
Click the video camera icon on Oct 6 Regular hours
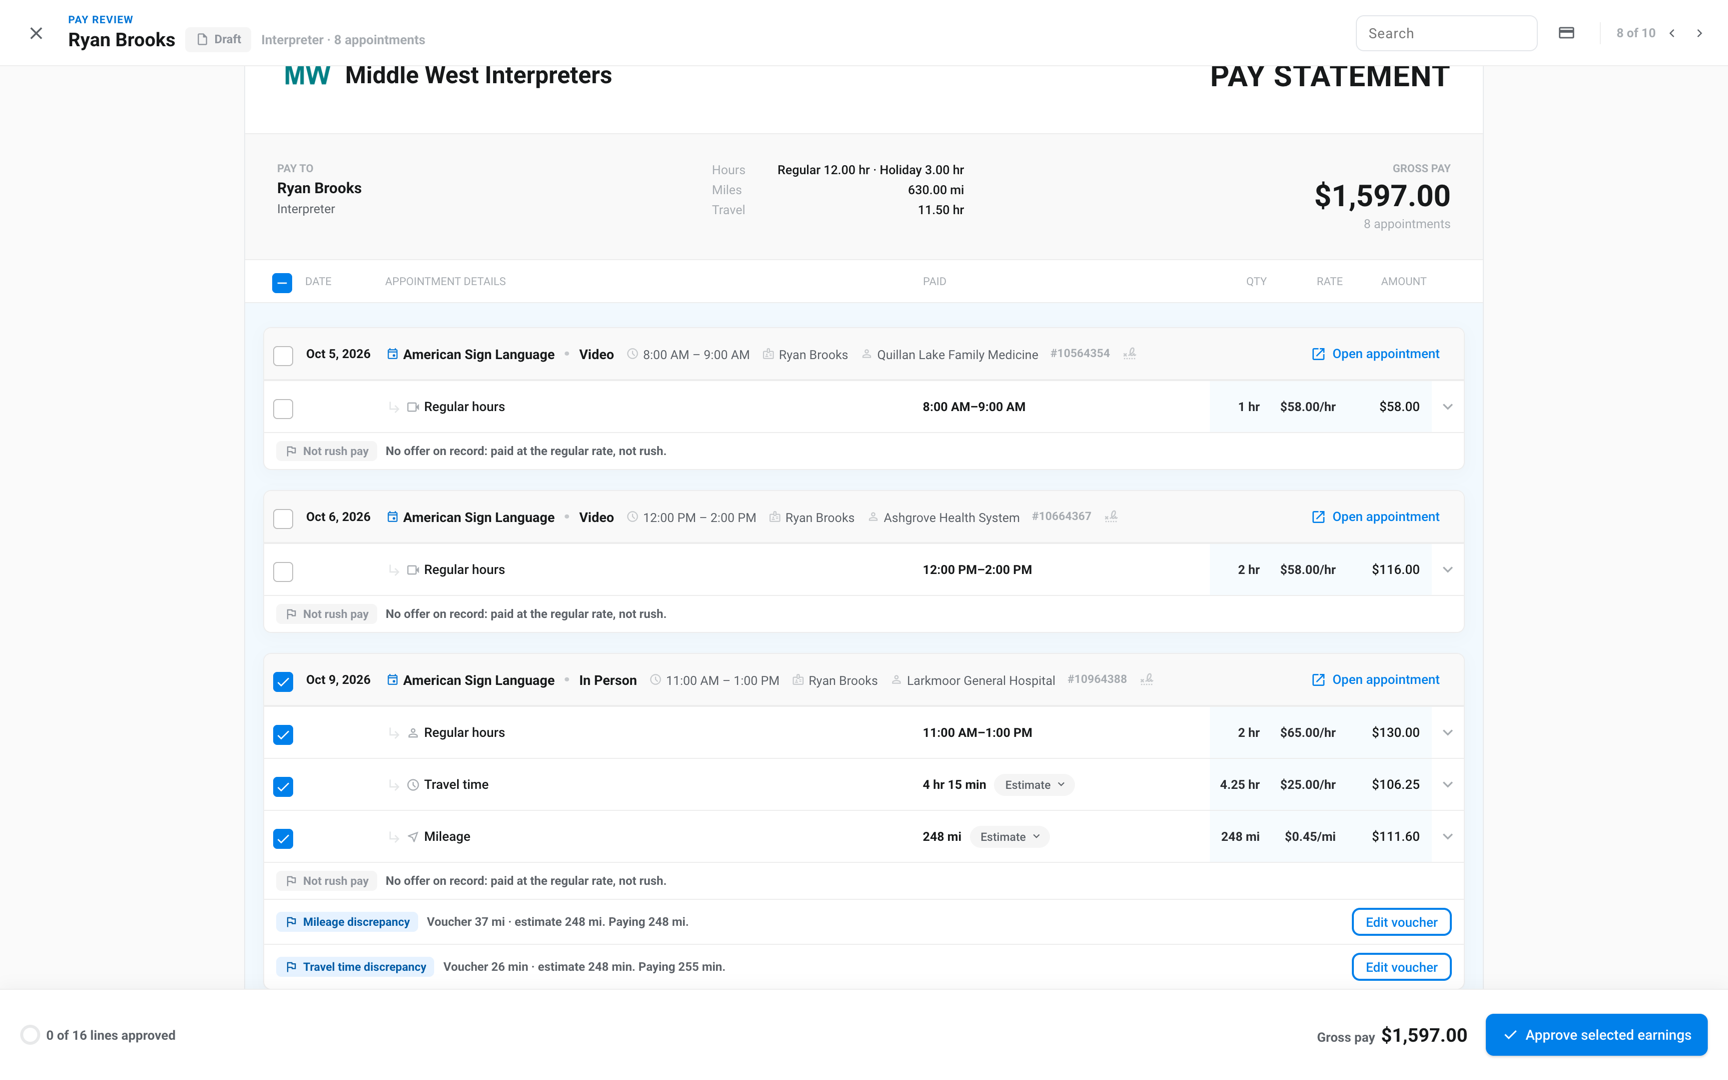click(x=412, y=570)
